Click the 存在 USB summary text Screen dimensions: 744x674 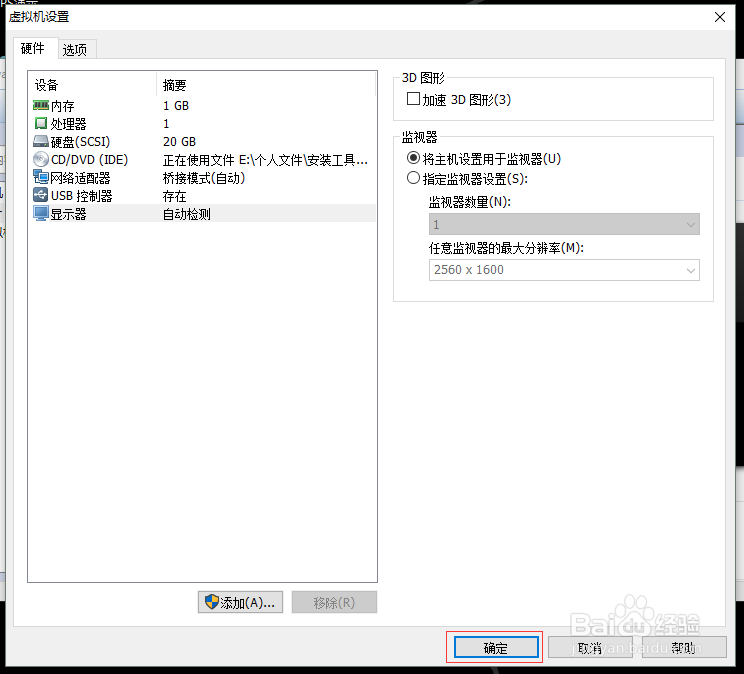[x=175, y=196]
